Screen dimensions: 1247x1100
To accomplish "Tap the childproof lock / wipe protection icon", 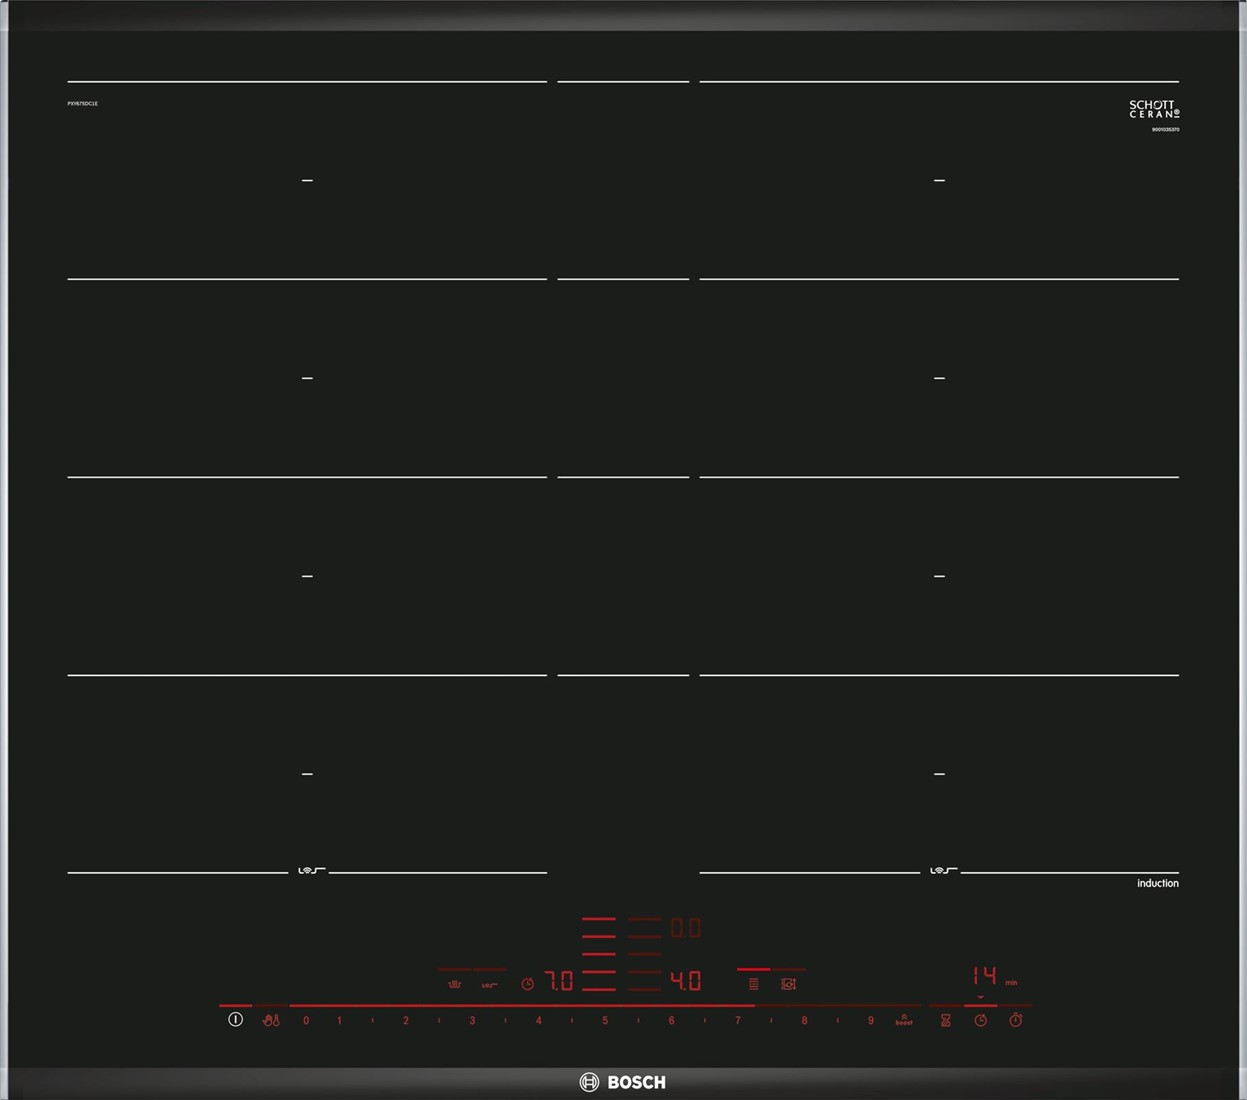I will coord(271,1021).
